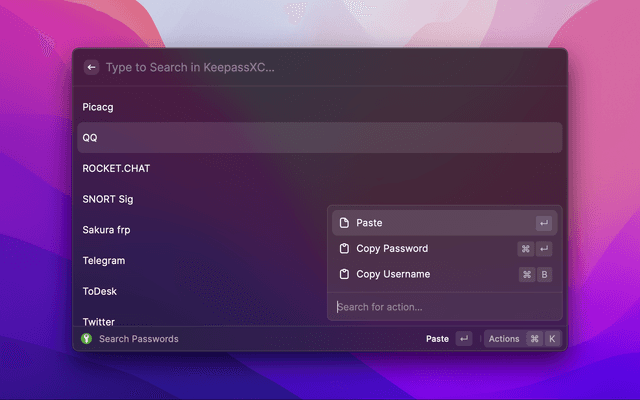
Task: Click the B key badge for Copy Username
Action: pos(544,275)
